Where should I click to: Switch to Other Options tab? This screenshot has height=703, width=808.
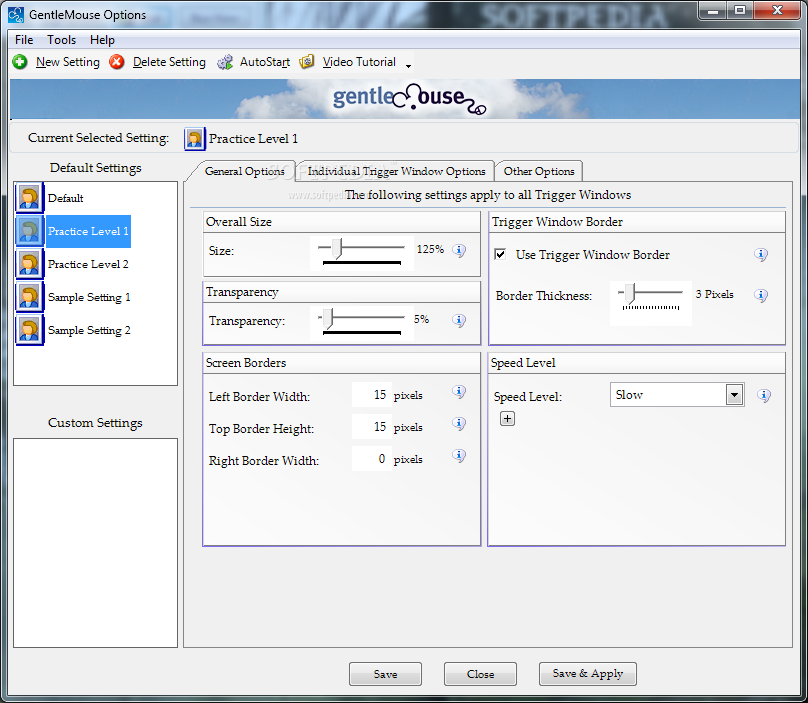point(538,171)
